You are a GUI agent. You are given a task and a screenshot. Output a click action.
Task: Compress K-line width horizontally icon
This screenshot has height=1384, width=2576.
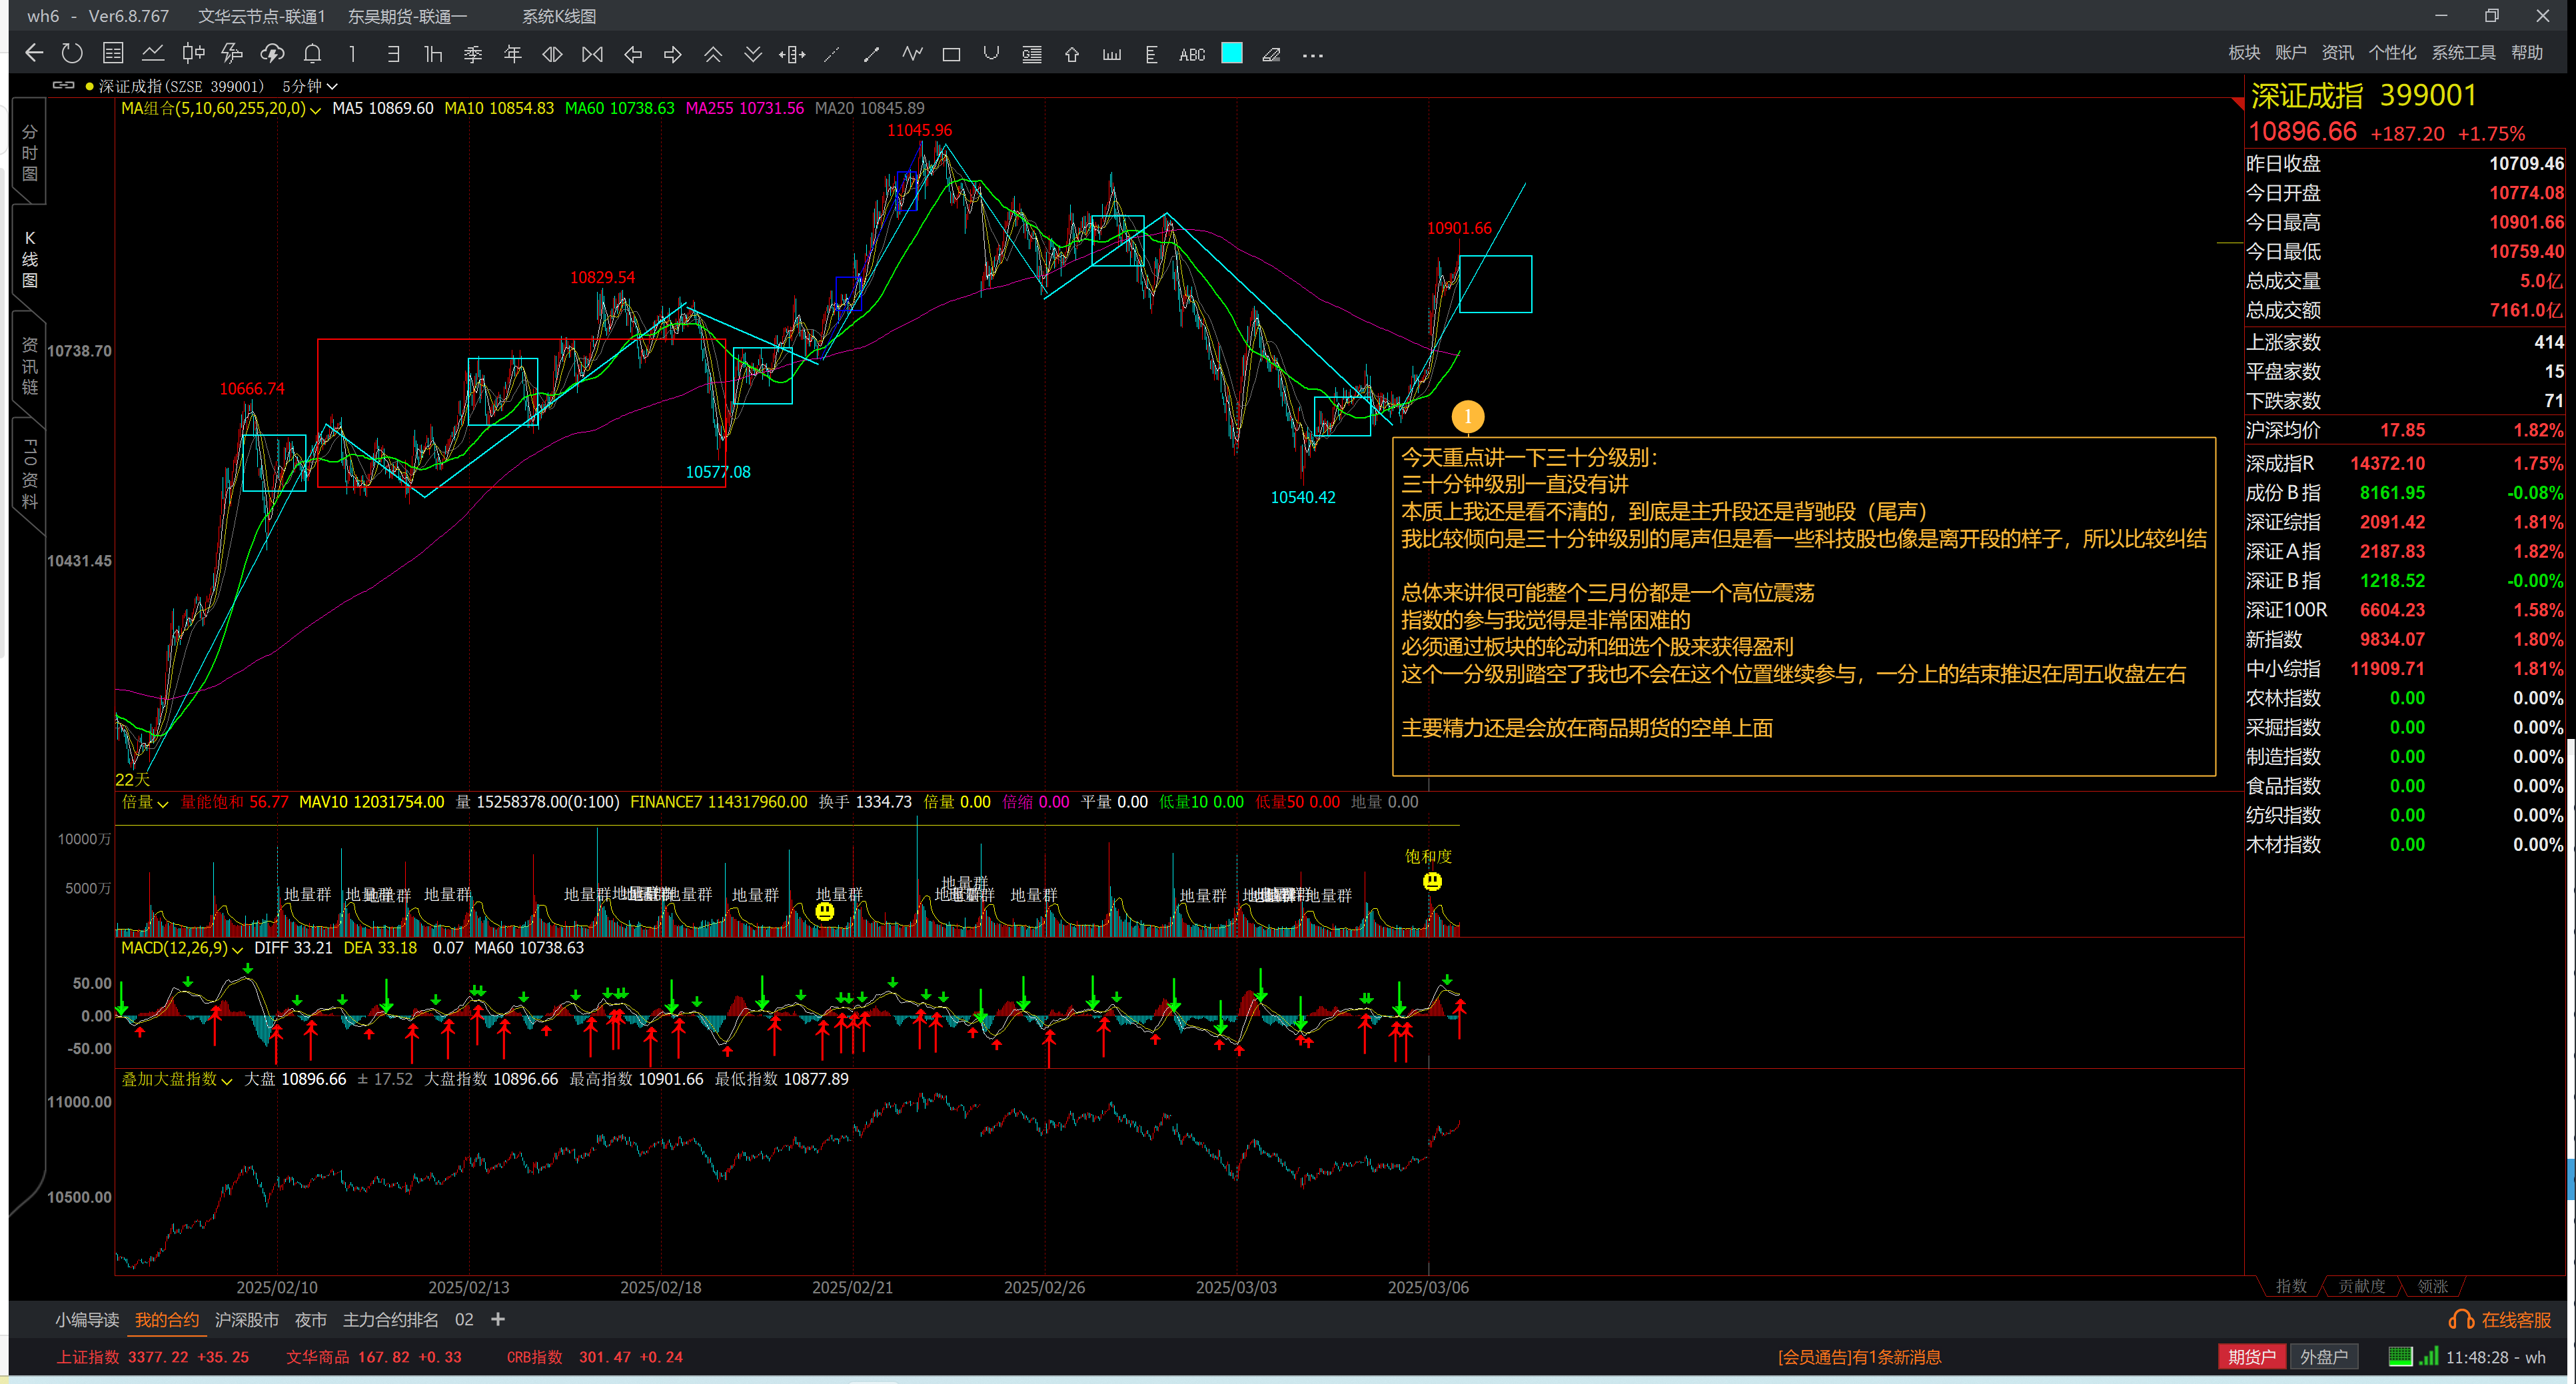click(592, 54)
